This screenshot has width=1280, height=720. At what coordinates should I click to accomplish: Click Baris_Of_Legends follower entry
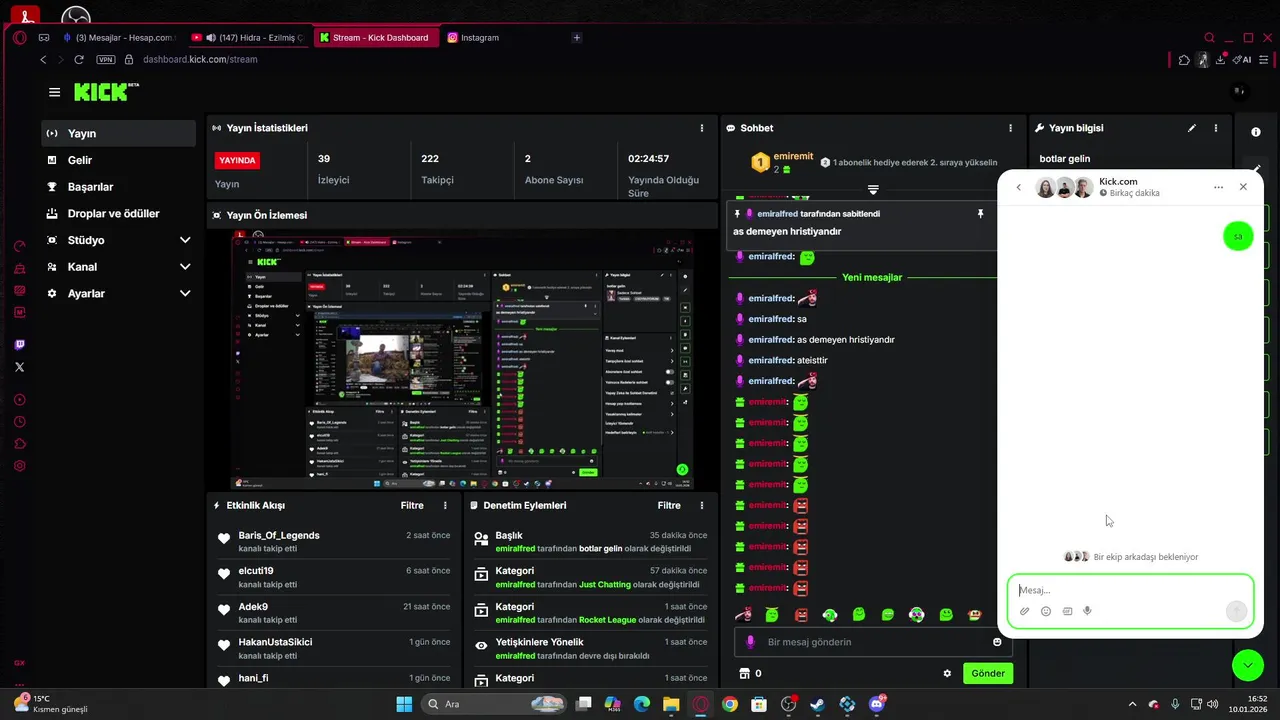279,536
